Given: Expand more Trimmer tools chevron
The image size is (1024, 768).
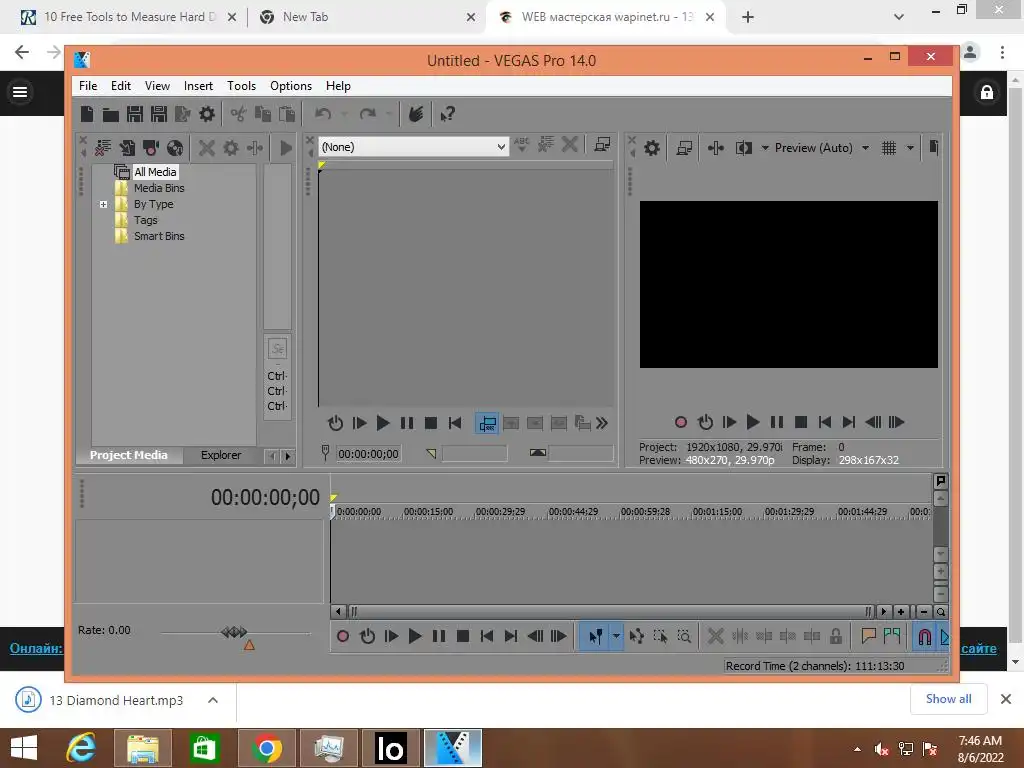Looking at the screenshot, I should [602, 423].
